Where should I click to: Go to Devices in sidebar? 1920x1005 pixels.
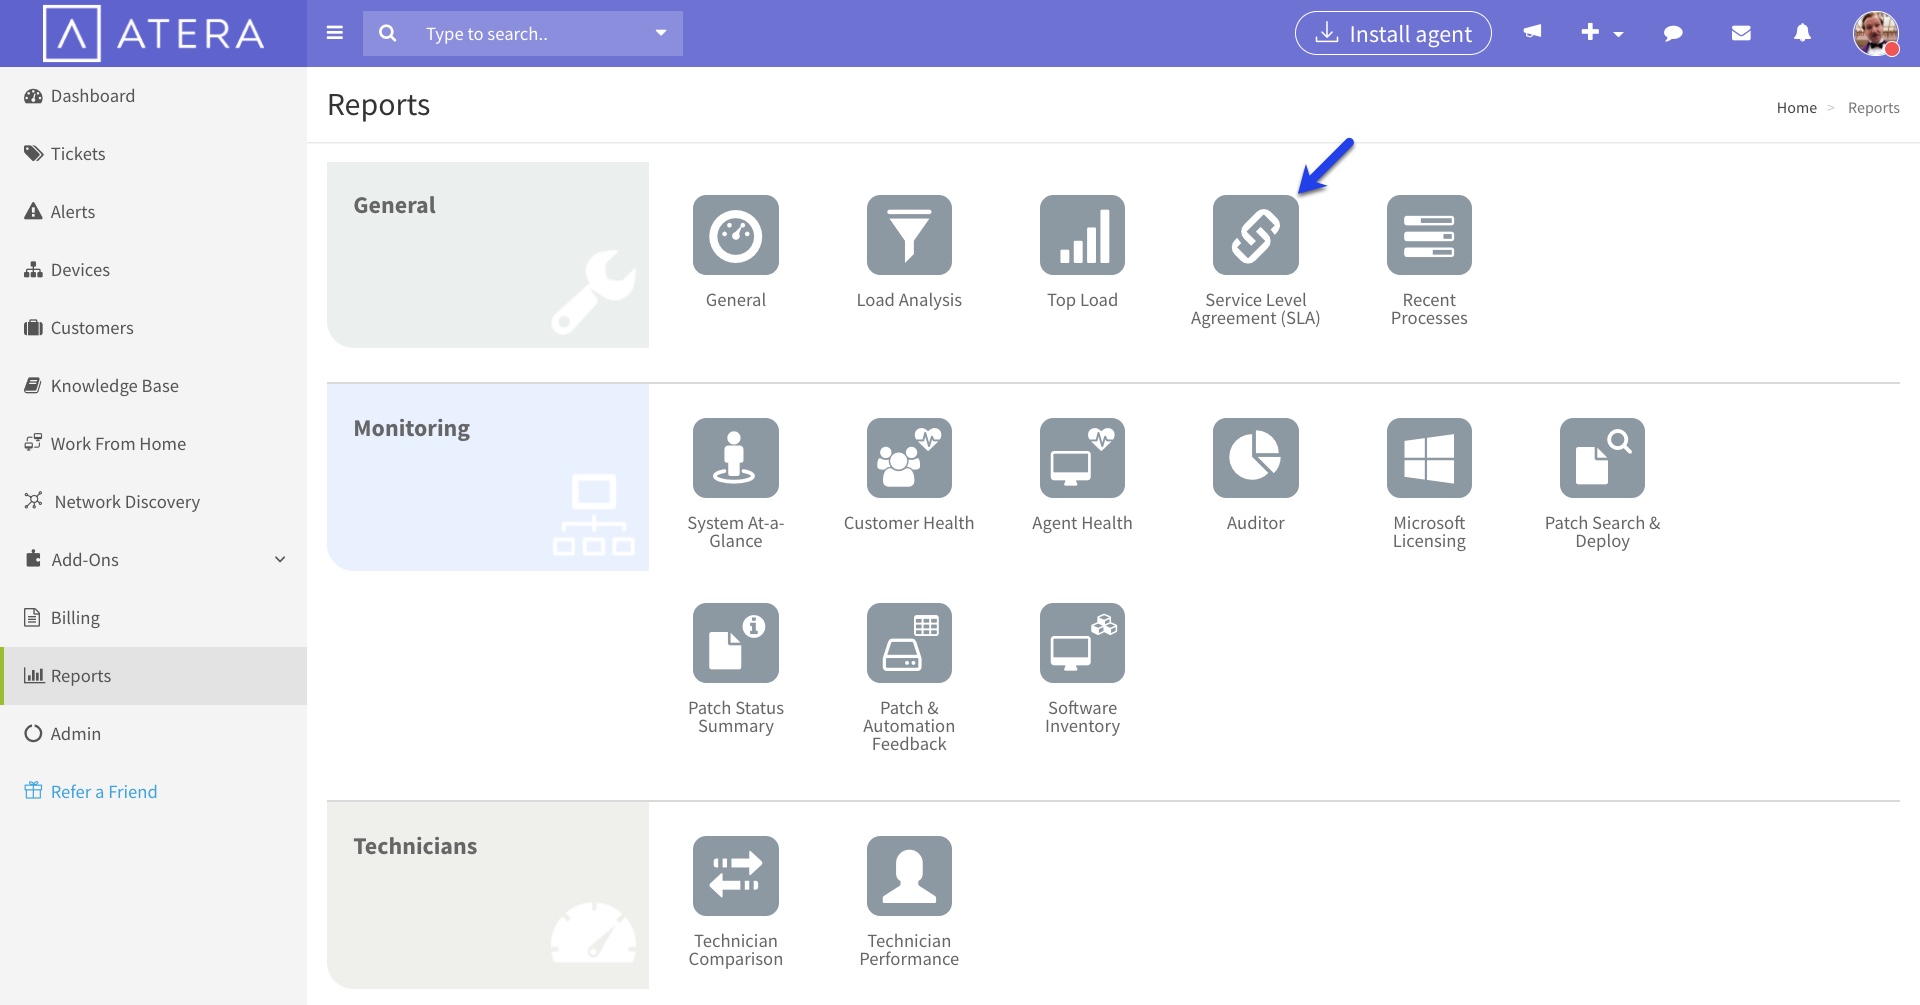click(153, 270)
